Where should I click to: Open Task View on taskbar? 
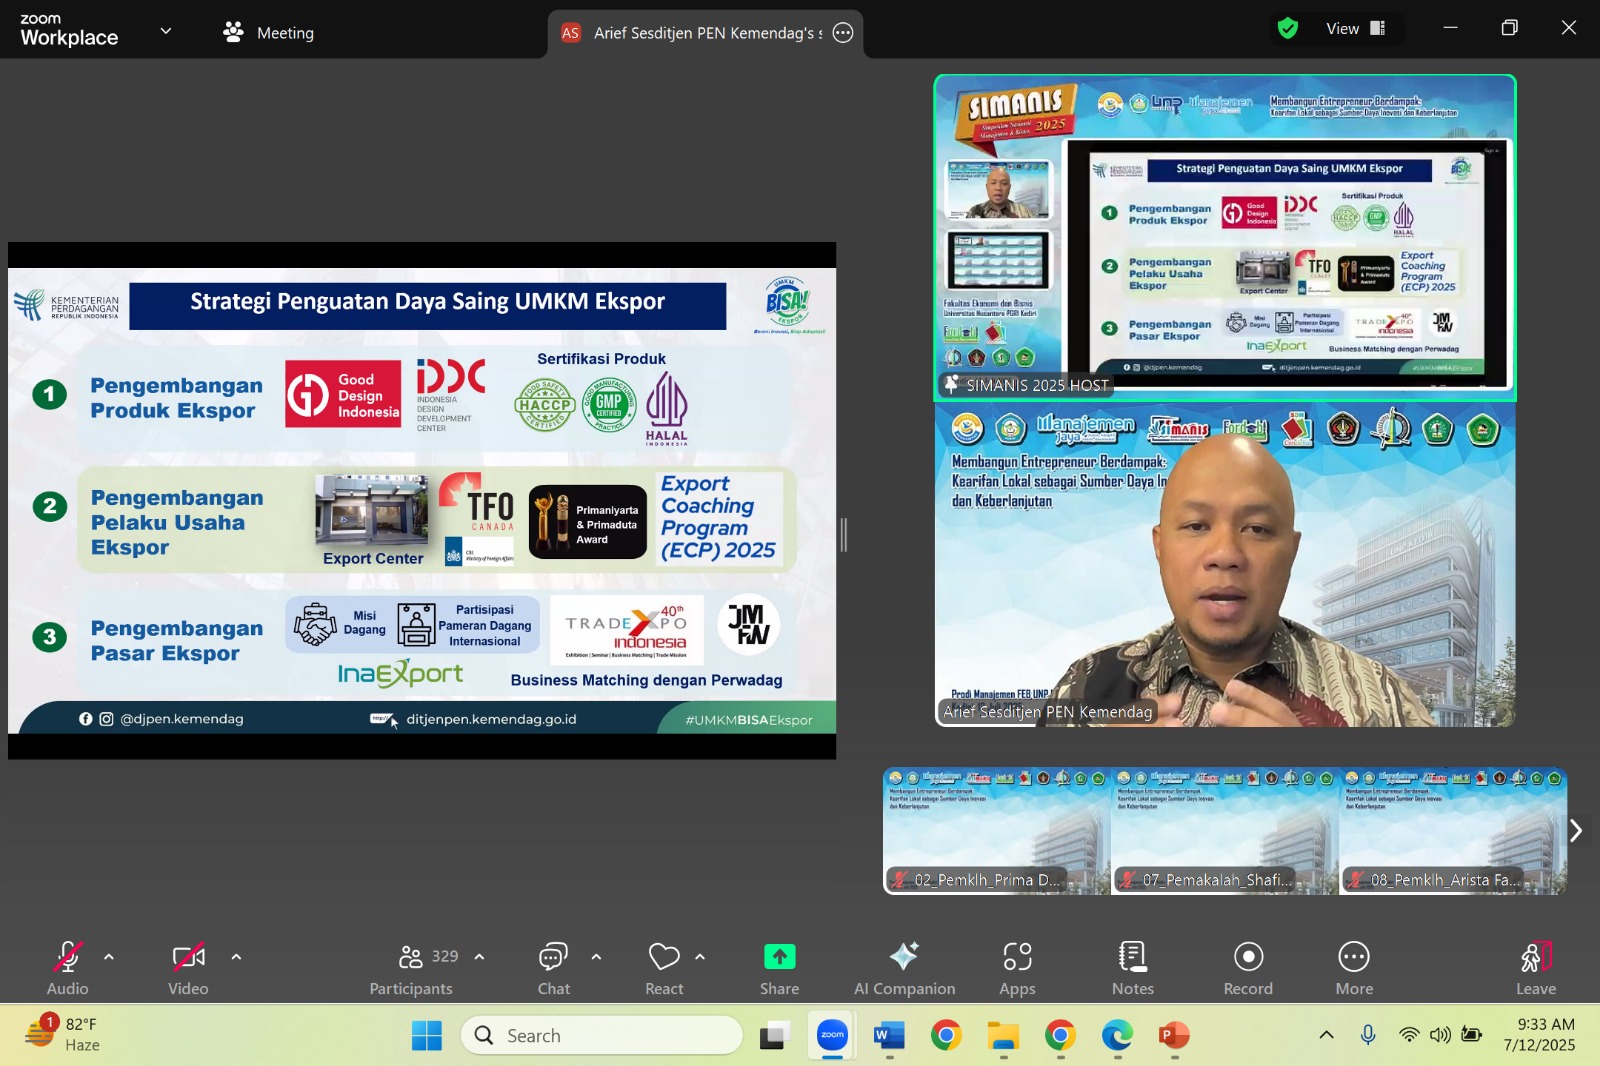point(775,1036)
